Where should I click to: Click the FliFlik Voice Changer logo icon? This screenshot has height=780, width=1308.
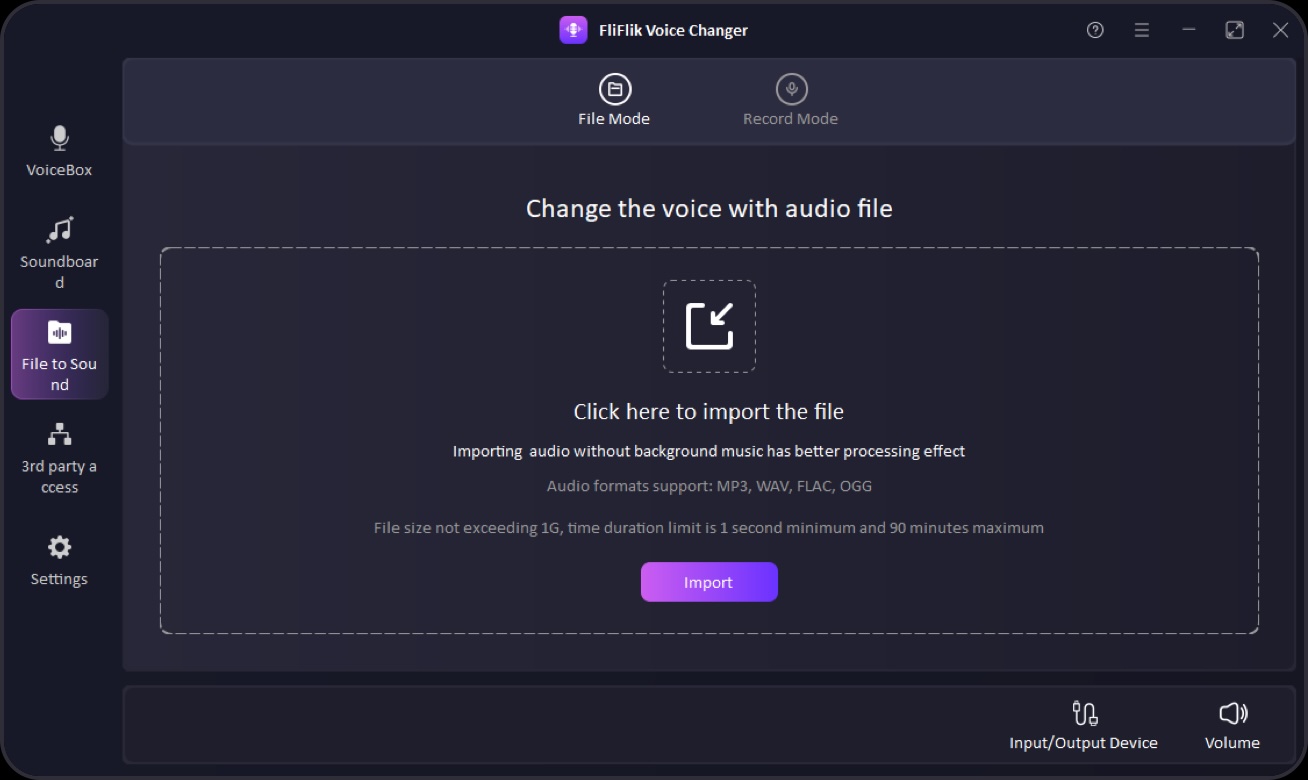coord(573,30)
